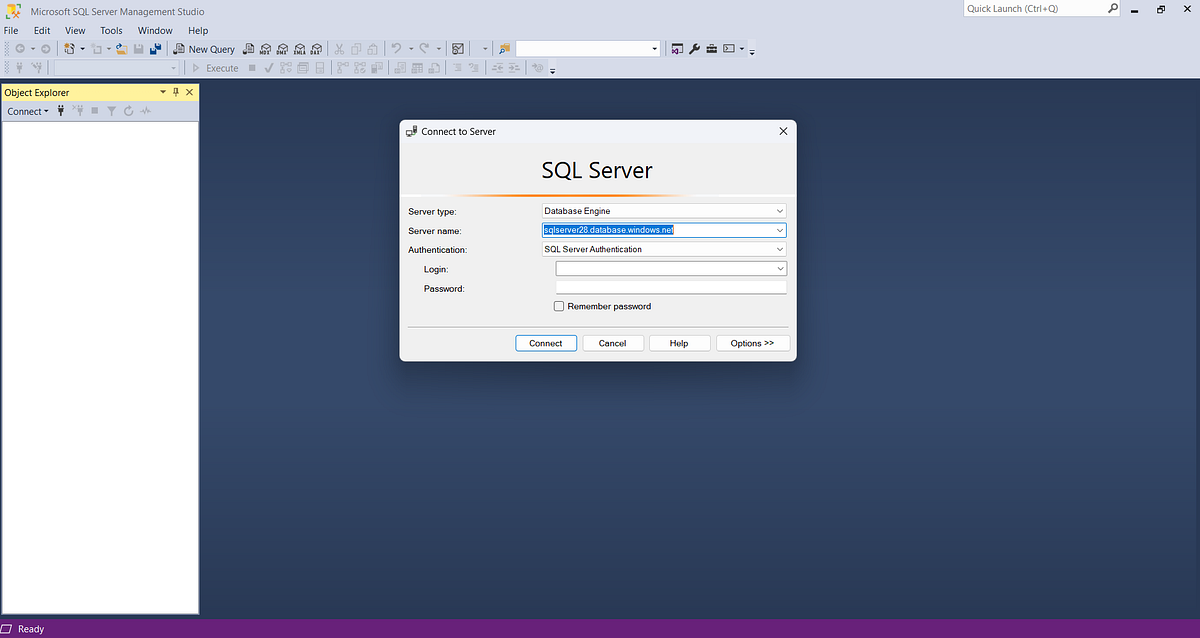Open the Find combo box dropdown arrow

[x=655, y=49]
